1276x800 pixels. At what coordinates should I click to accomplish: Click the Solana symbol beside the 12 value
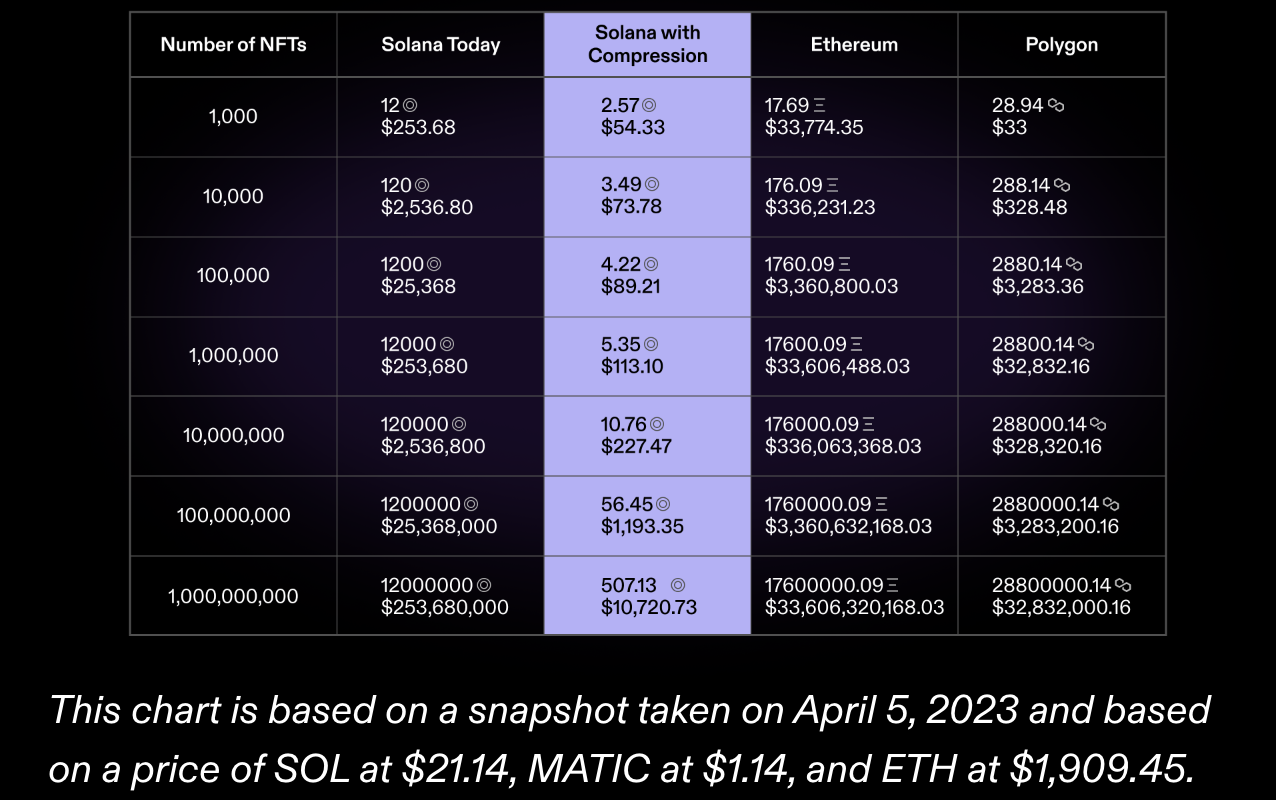coord(409,105)
